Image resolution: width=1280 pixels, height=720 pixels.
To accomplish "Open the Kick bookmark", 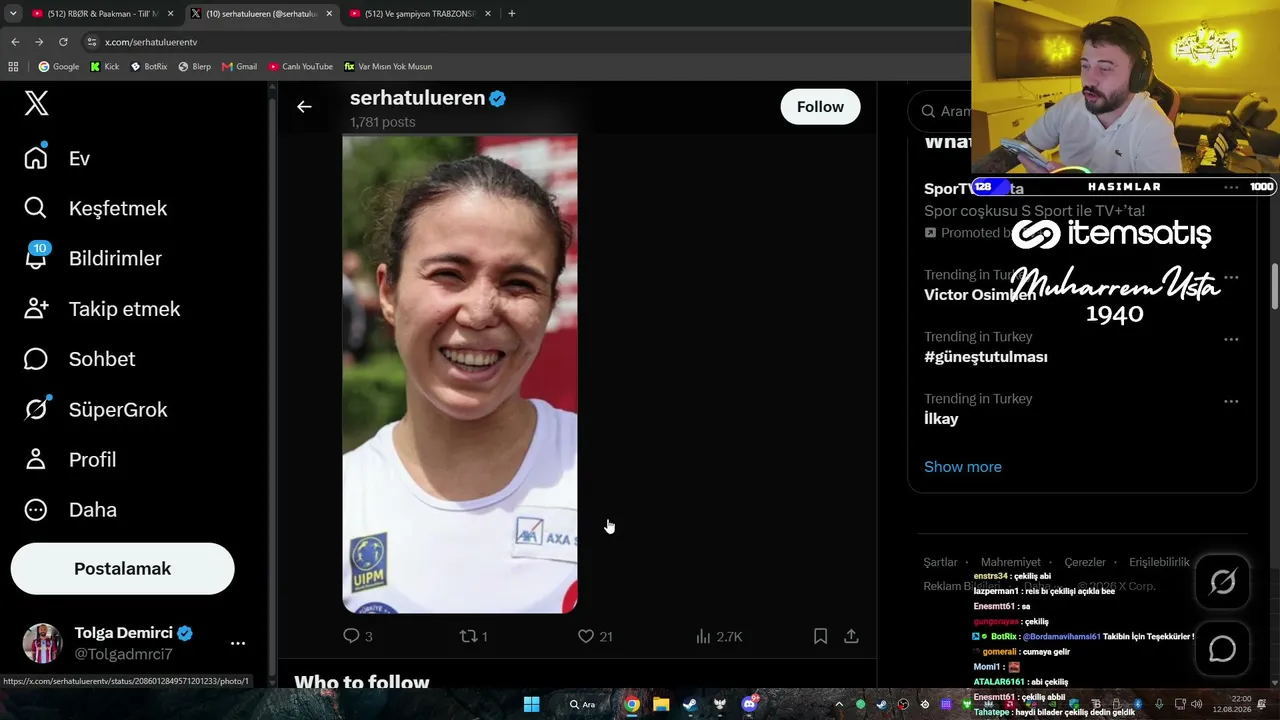I will coord(104,67).
